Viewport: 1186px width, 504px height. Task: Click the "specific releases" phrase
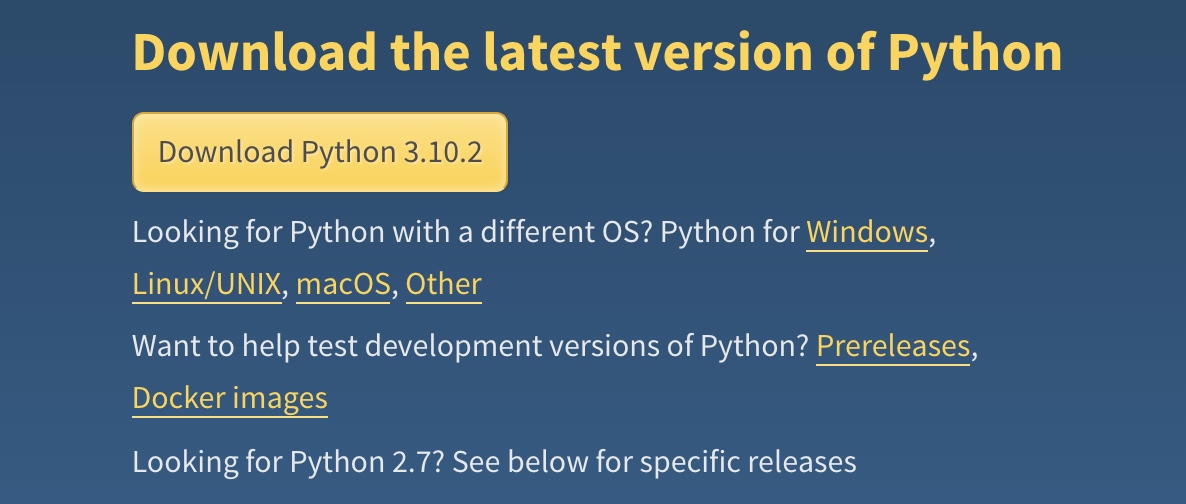748,462
